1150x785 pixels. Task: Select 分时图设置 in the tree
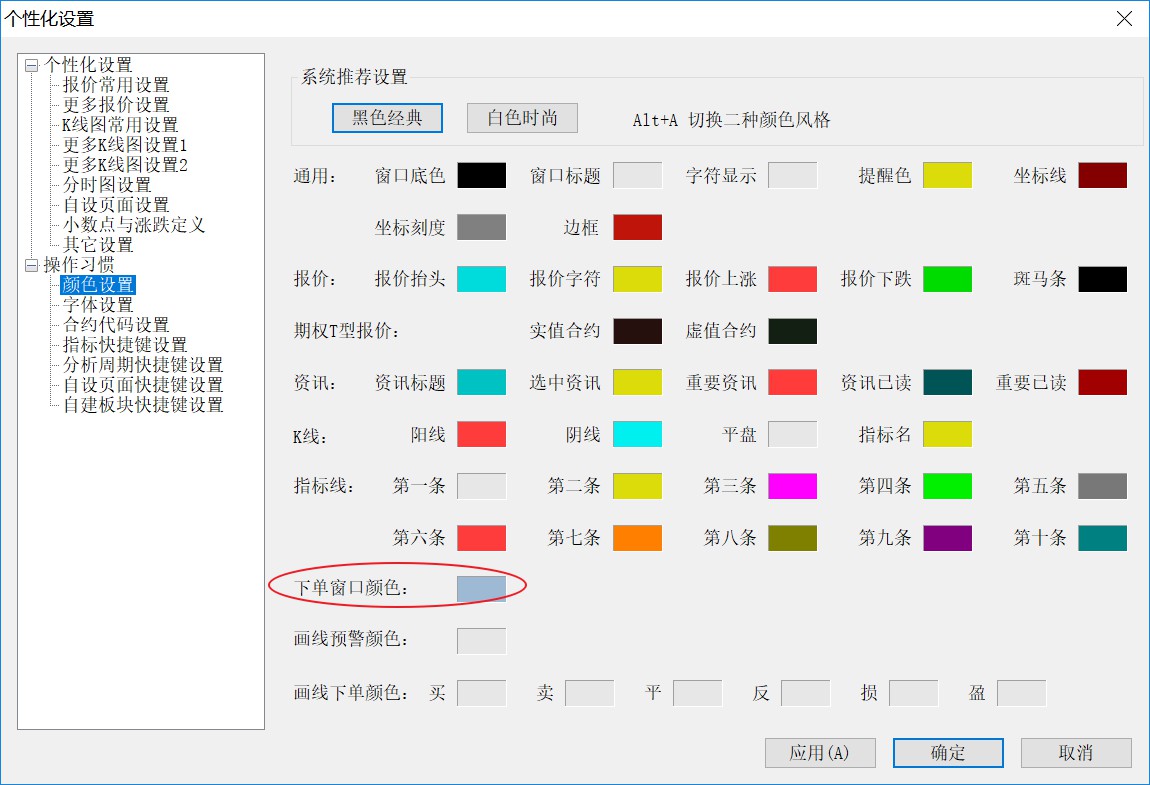[107, 185]
